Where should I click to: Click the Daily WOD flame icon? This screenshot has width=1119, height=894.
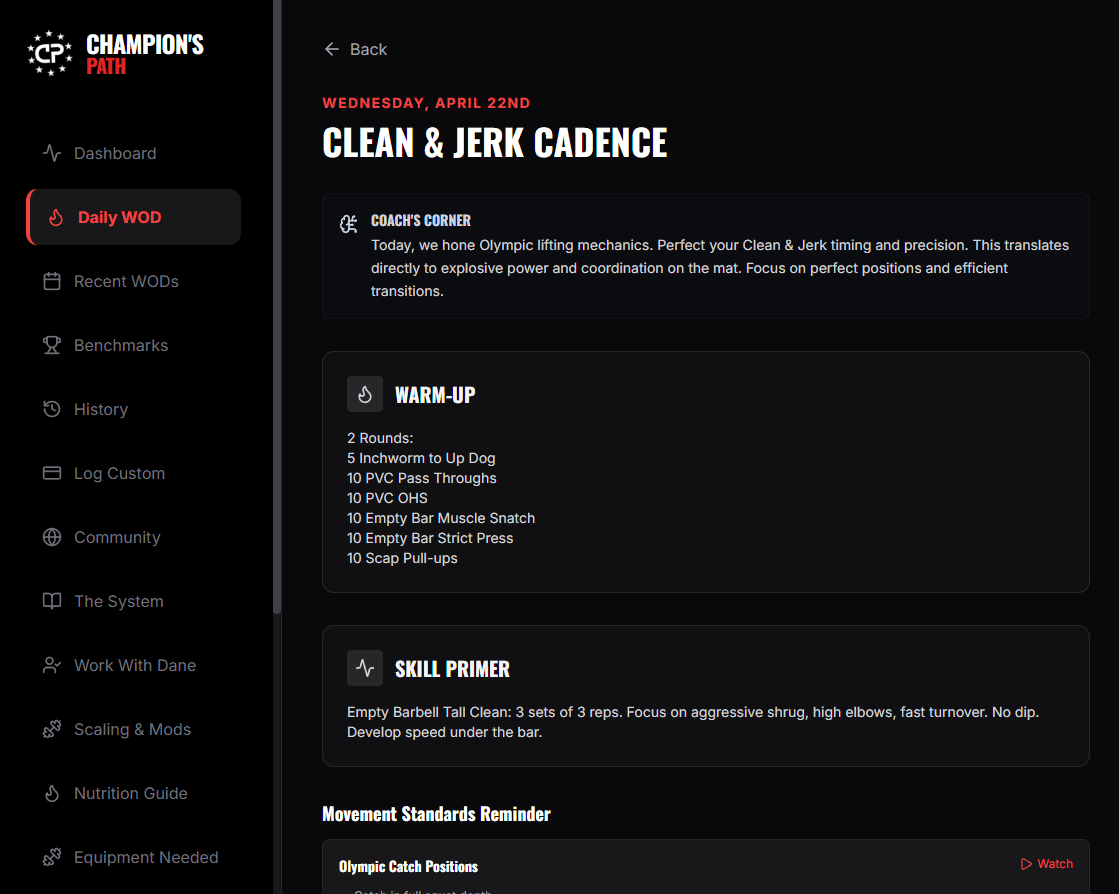click(x=56, y=217)
